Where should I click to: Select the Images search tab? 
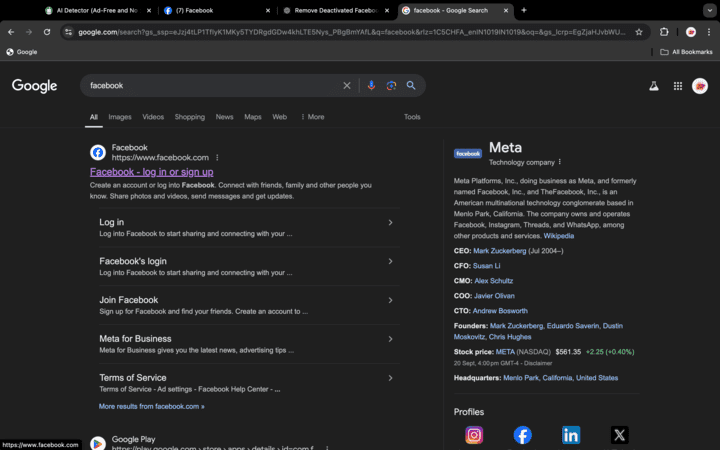(120, 117)
